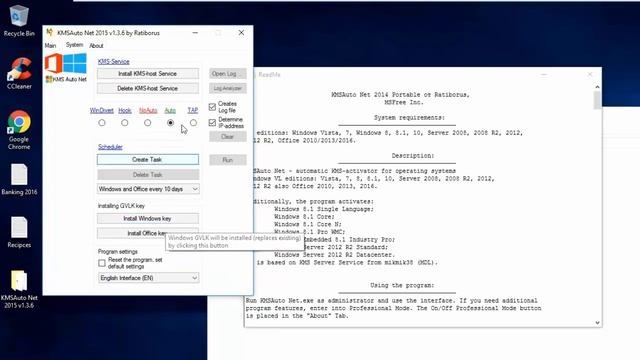Select the TAP radio button
The image size is (640, 360).
tap(193, 122)
